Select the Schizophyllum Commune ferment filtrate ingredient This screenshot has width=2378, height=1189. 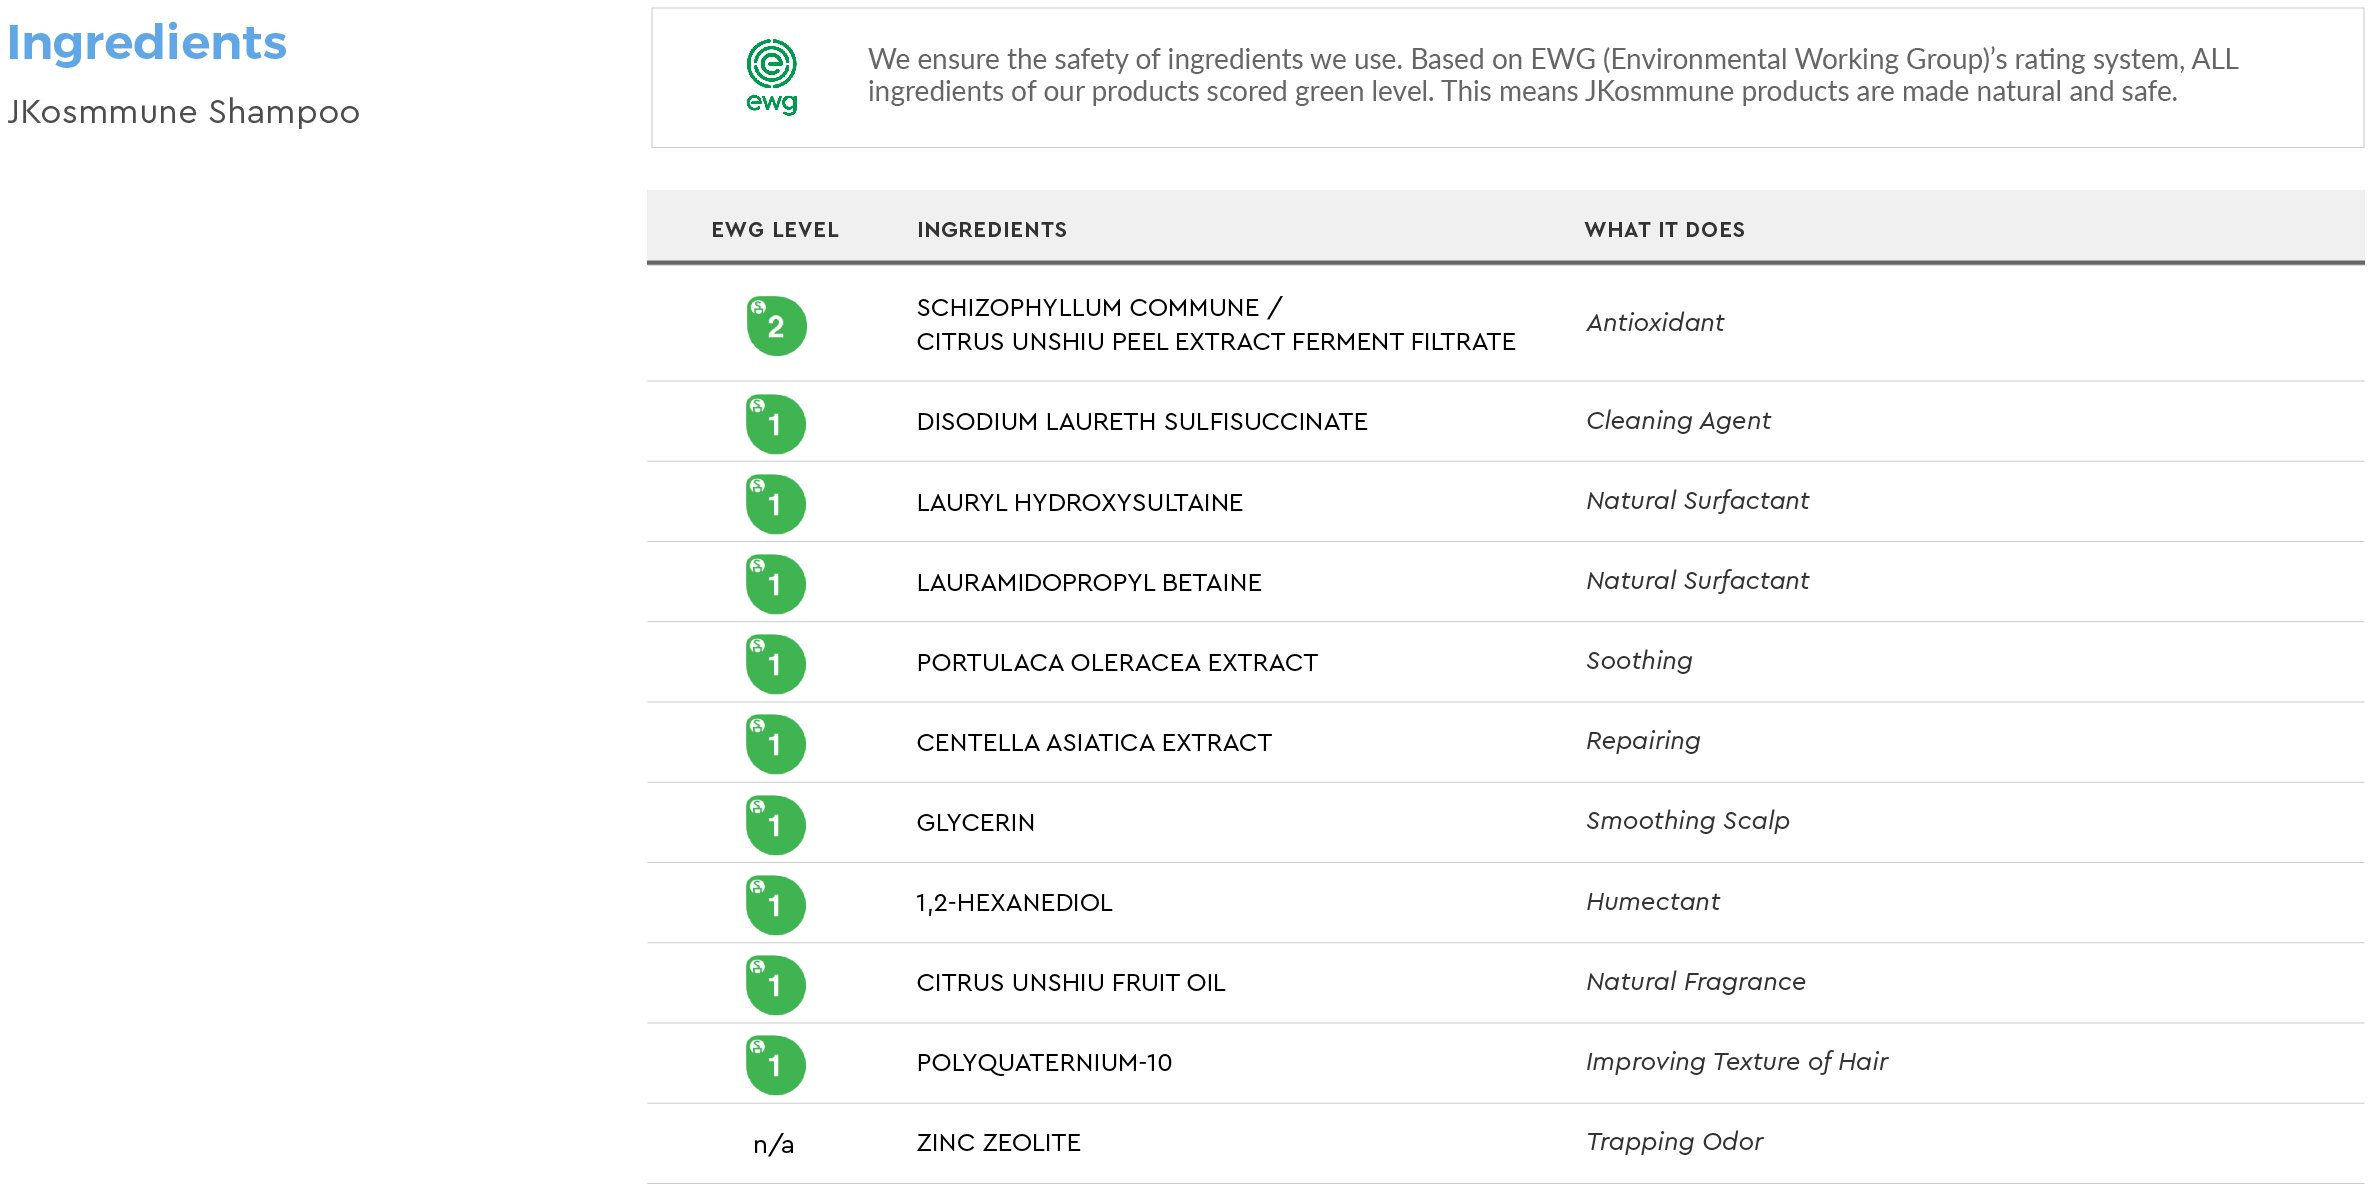tap(1216, 325)
